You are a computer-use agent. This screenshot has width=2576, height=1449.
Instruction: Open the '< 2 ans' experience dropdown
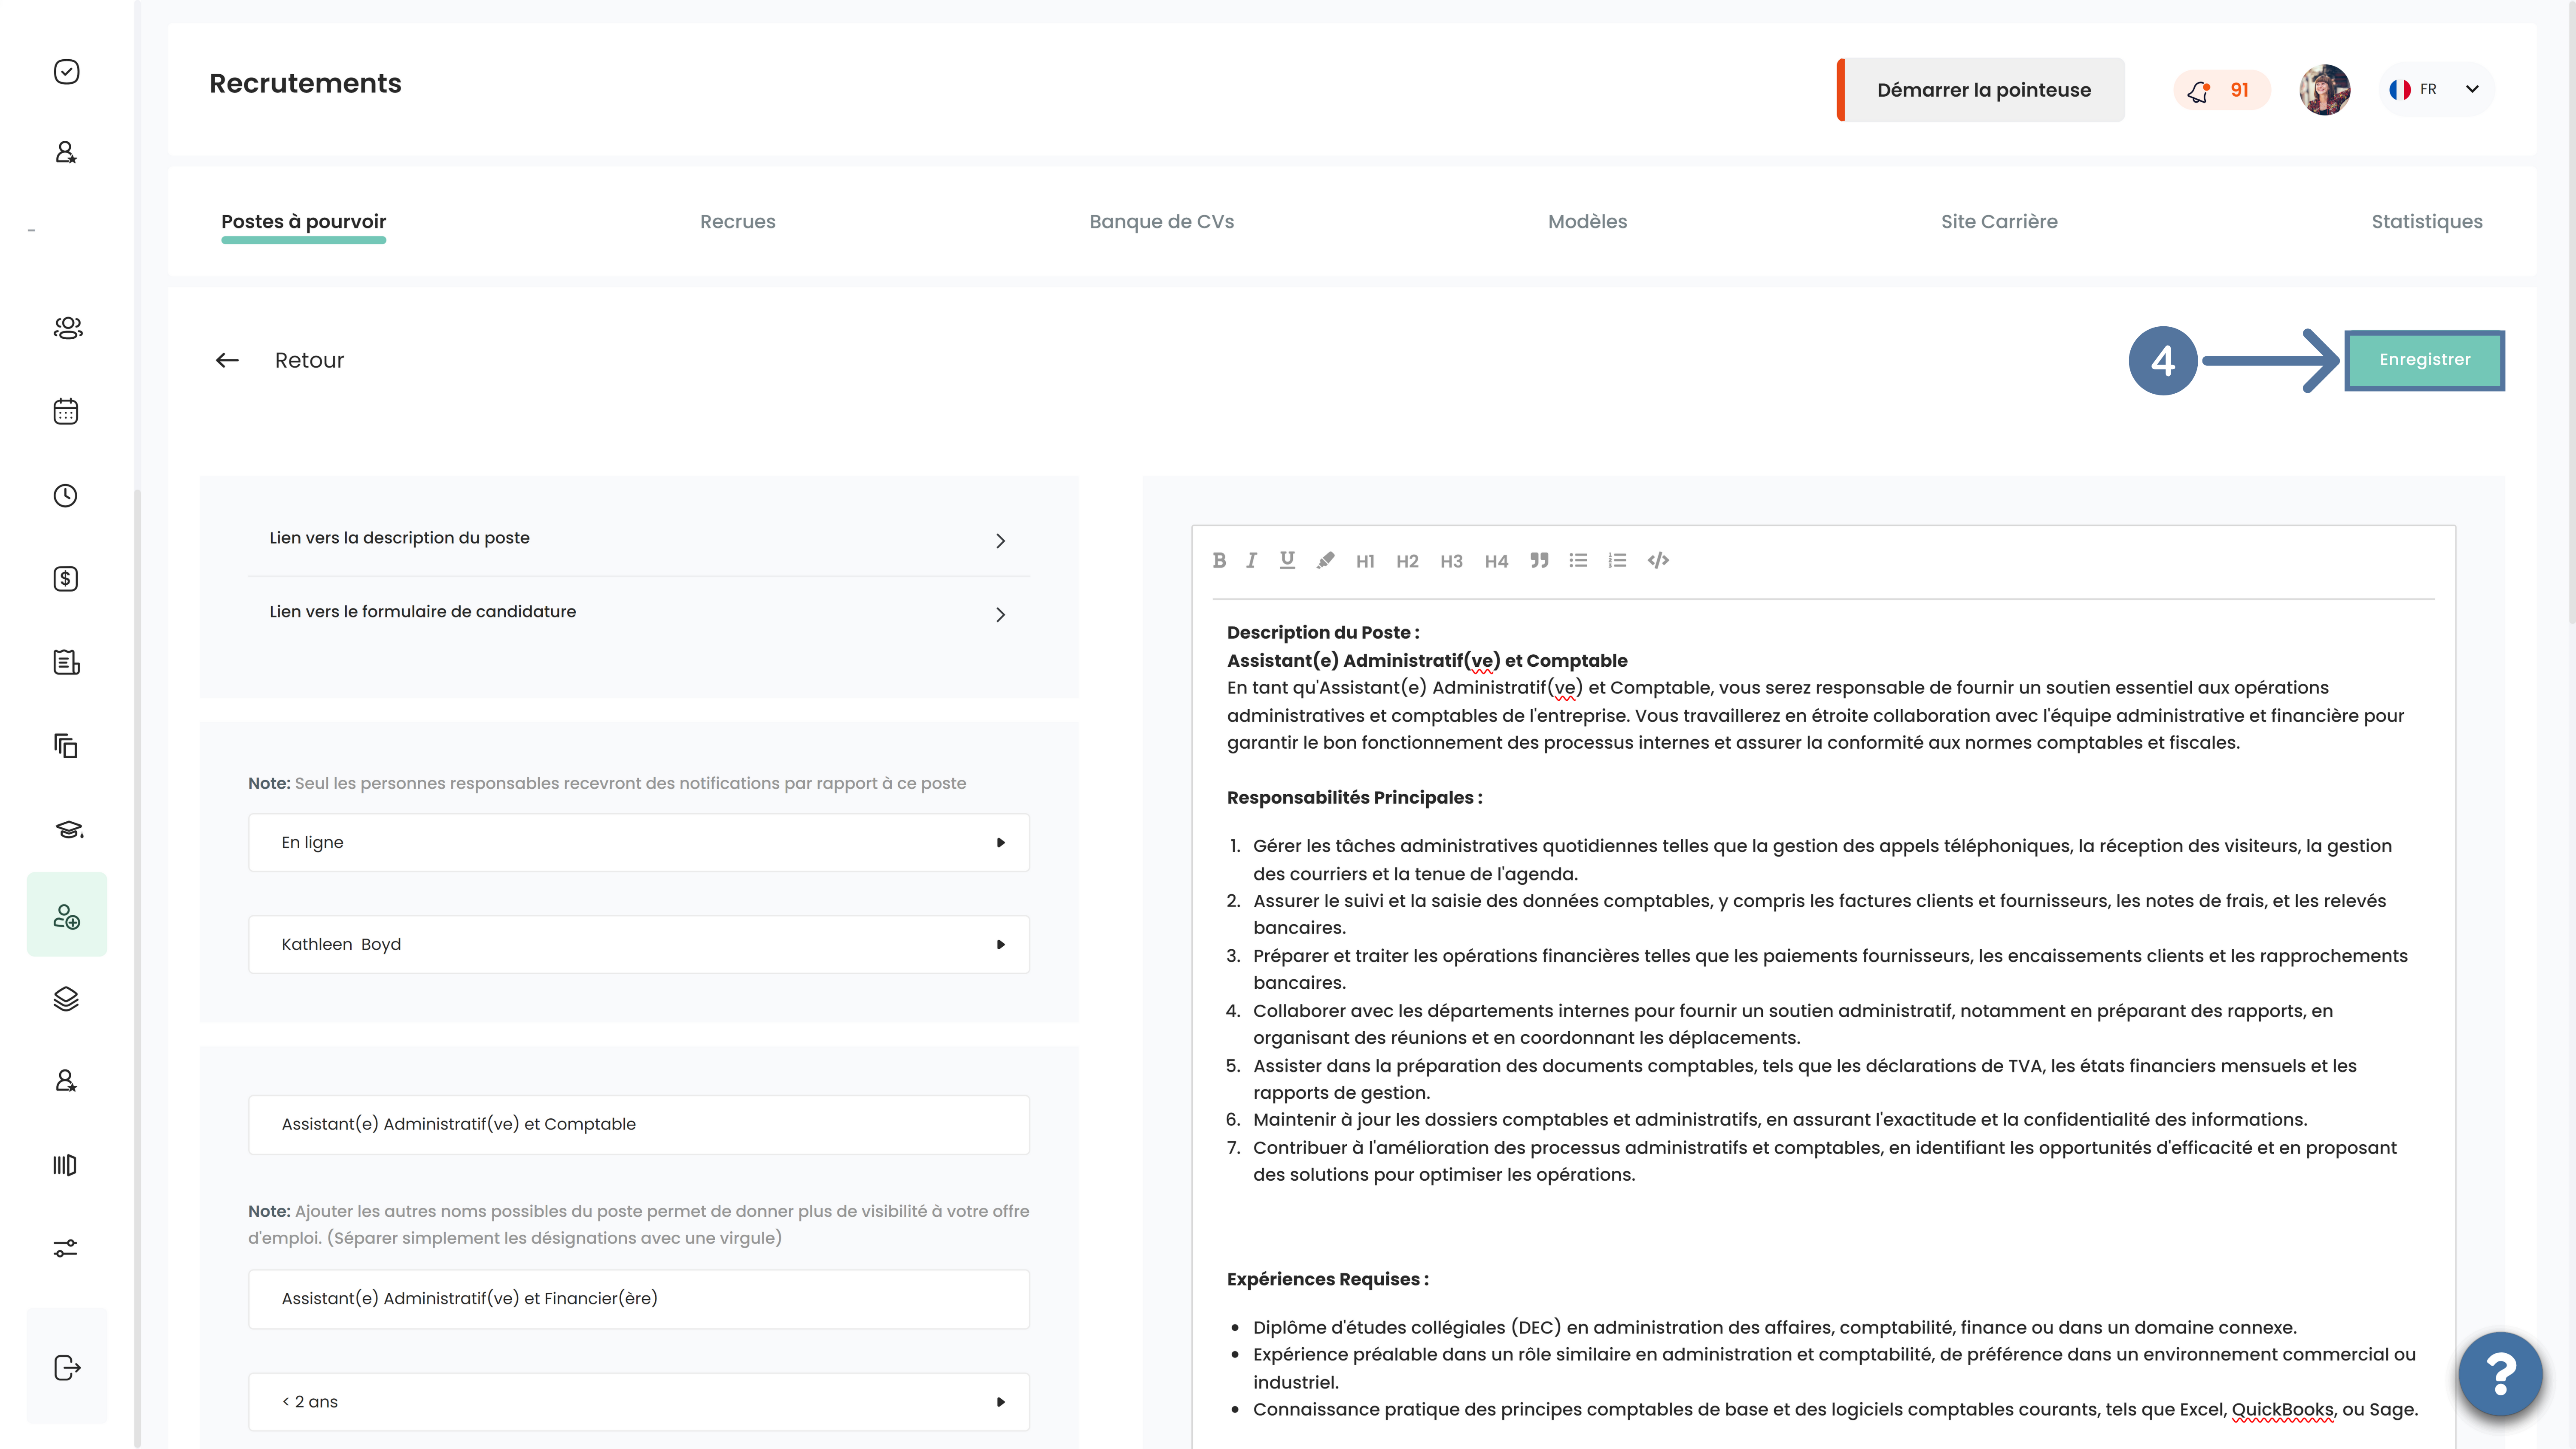point(639,1402)
